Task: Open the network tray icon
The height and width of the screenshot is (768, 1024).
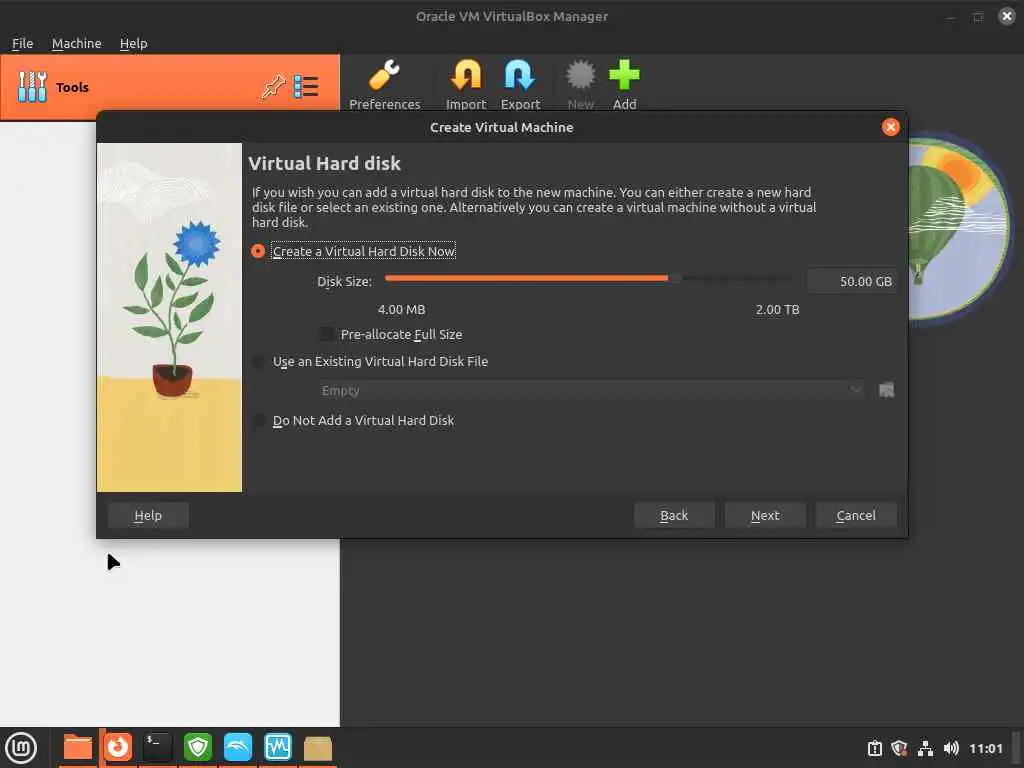Action: (x=925, y=748)
